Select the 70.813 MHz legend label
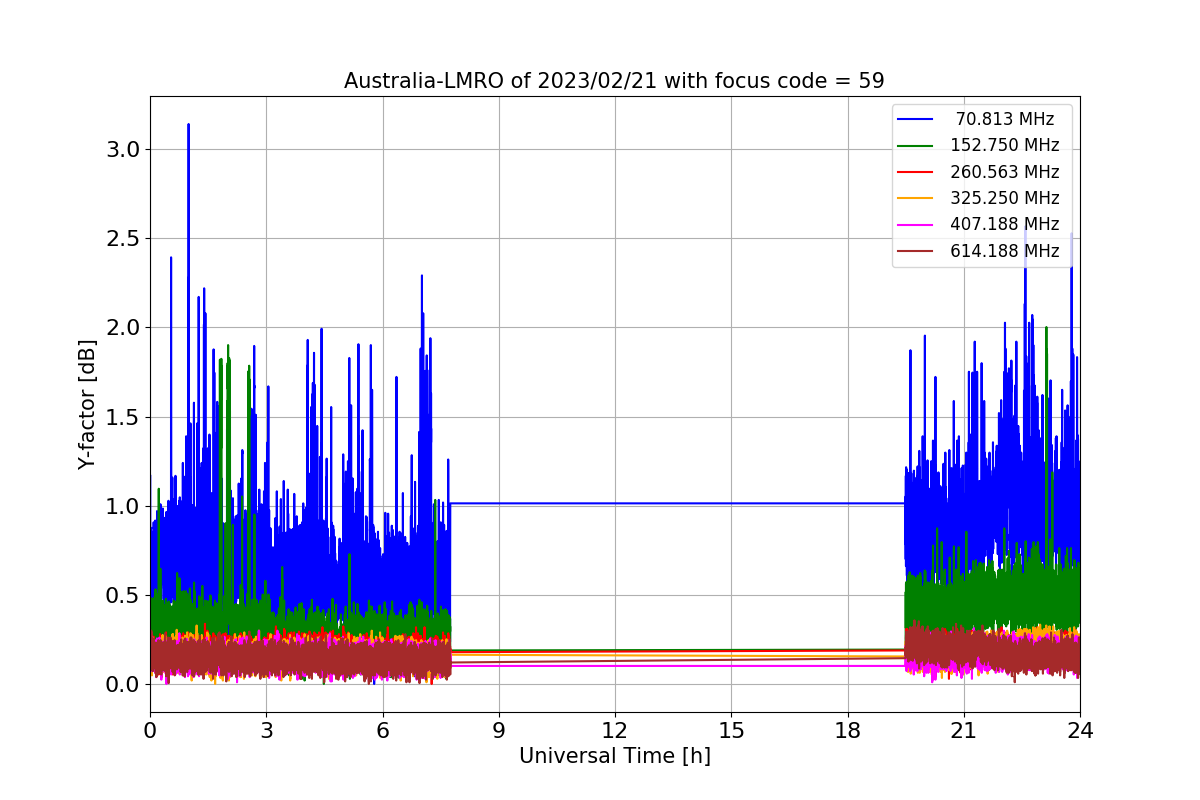Screen dimensions: 1200x800 pos(1005,119)
